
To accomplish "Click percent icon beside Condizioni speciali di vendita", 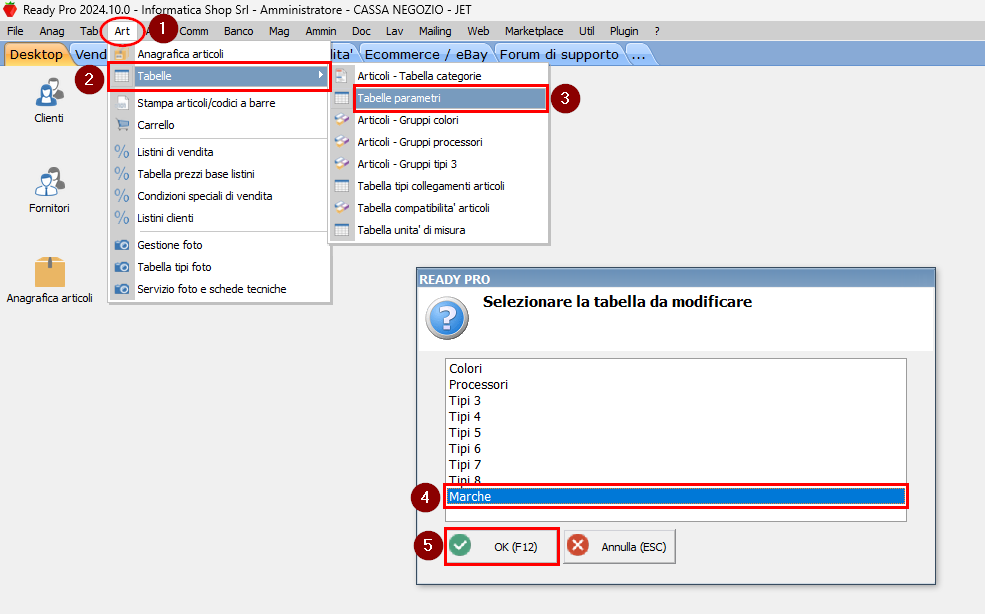I will (122, 195).
